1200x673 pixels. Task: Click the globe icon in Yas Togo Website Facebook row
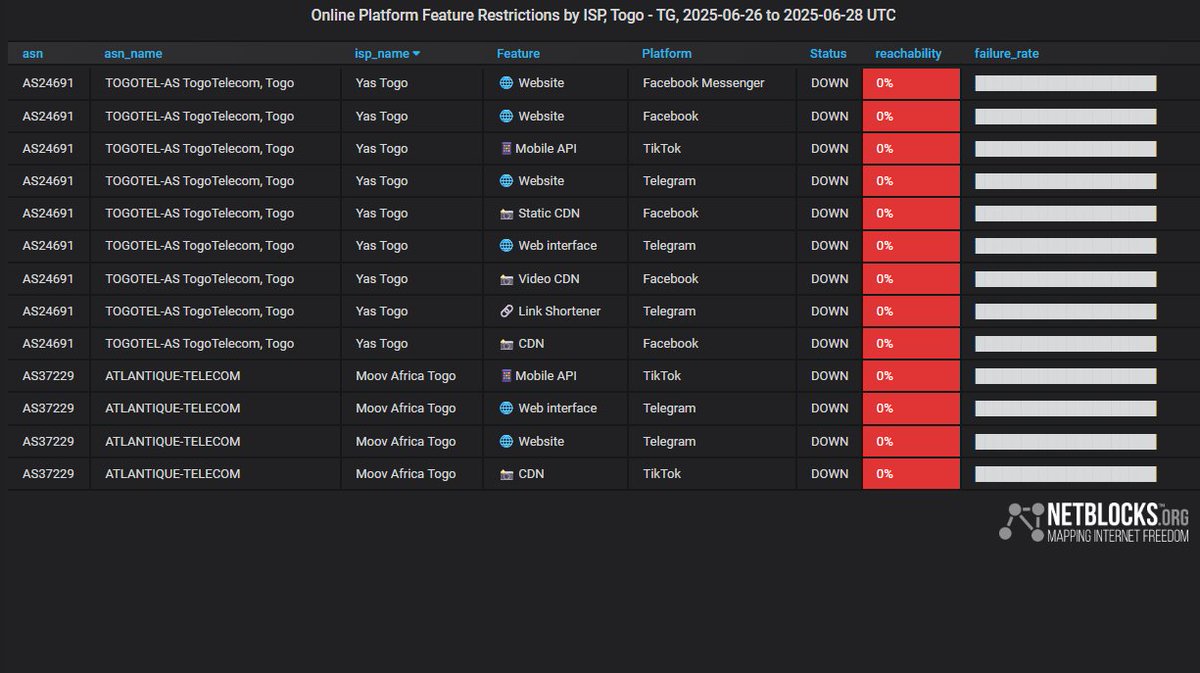[x=506, y=116]
